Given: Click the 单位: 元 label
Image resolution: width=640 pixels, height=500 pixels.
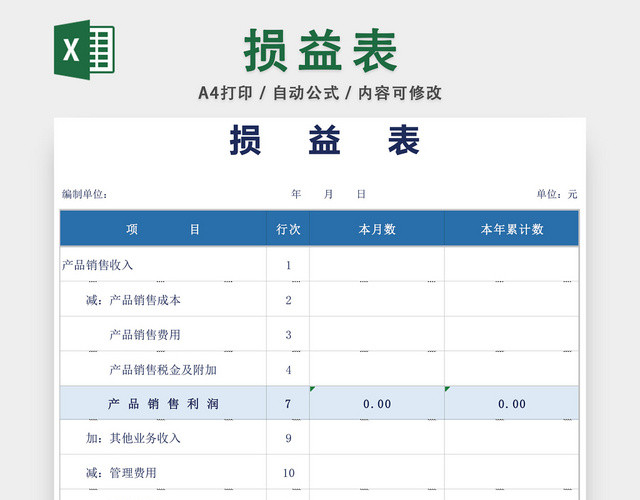Looking at the screenshot, I should point(557,194).
